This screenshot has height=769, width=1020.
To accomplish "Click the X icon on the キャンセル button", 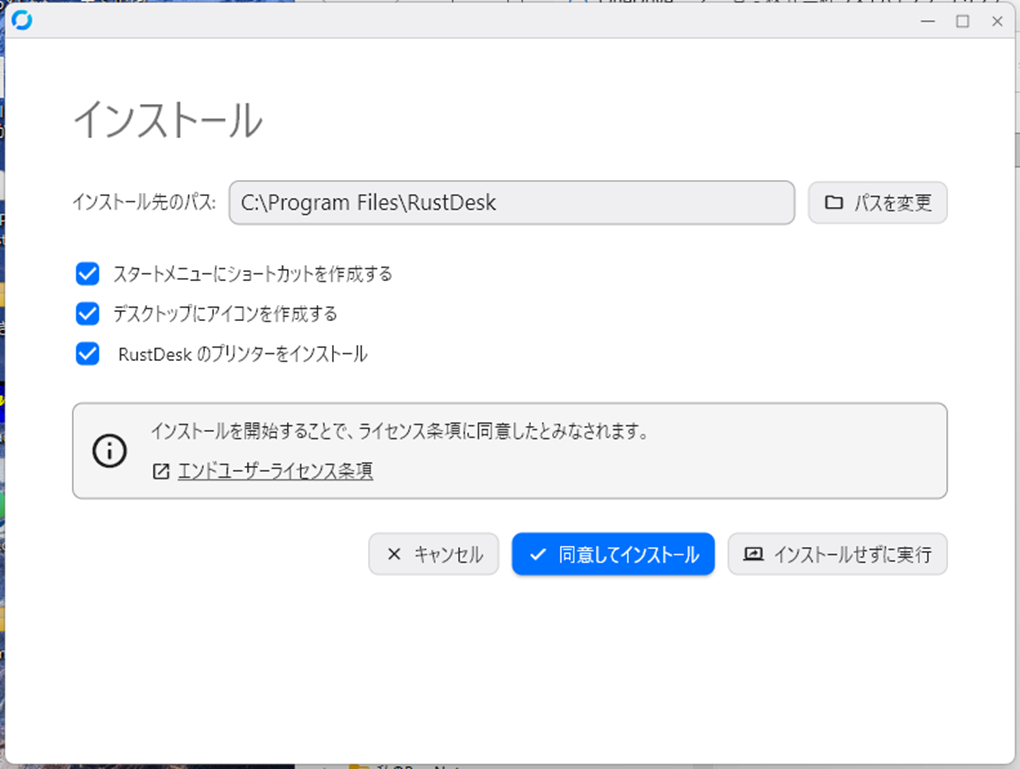I will [x=394, y=554].
